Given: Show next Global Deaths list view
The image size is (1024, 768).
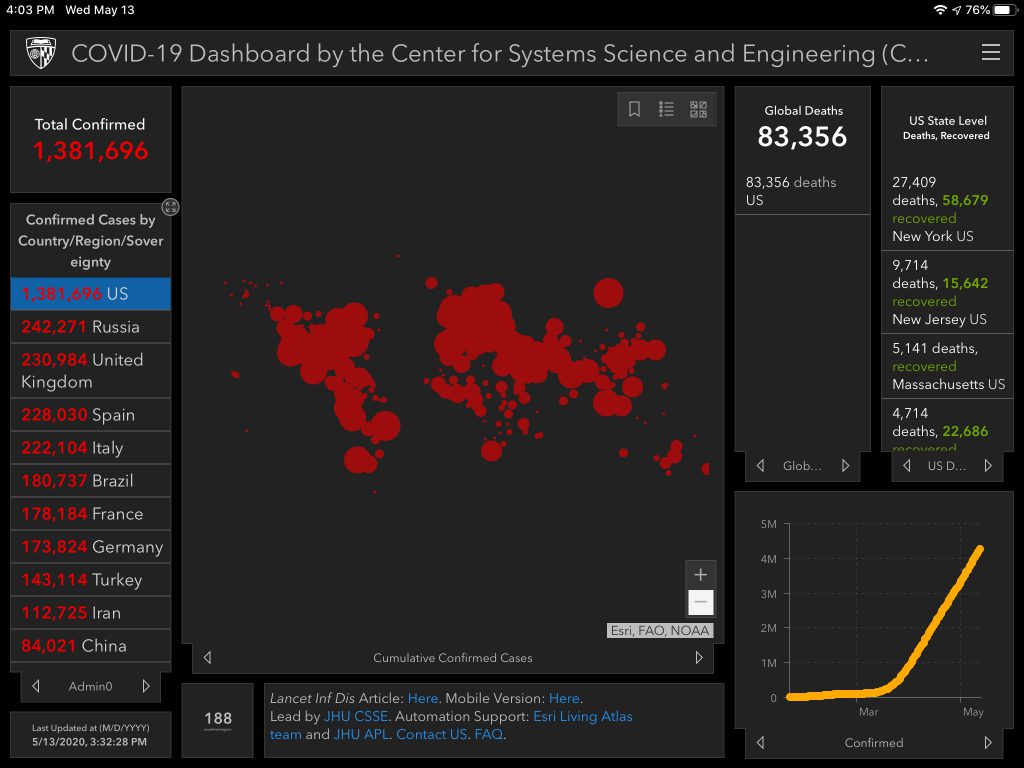Looking at the screenshot, I should point(845,466).
